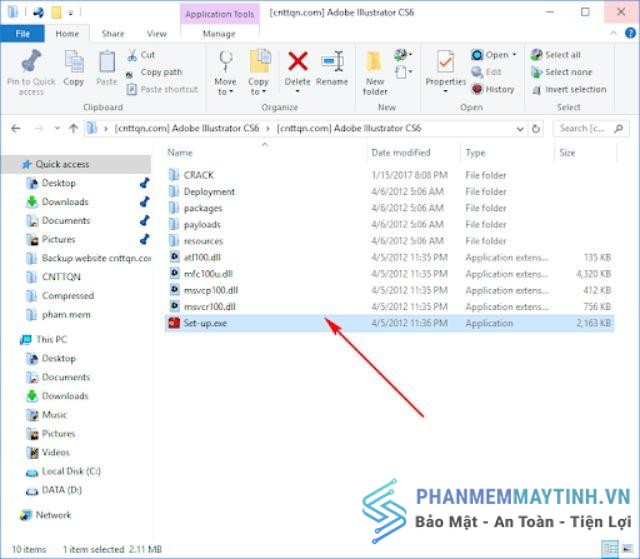
Task: Click Copy path in Clipboard group
Action: tap(154, 72)
